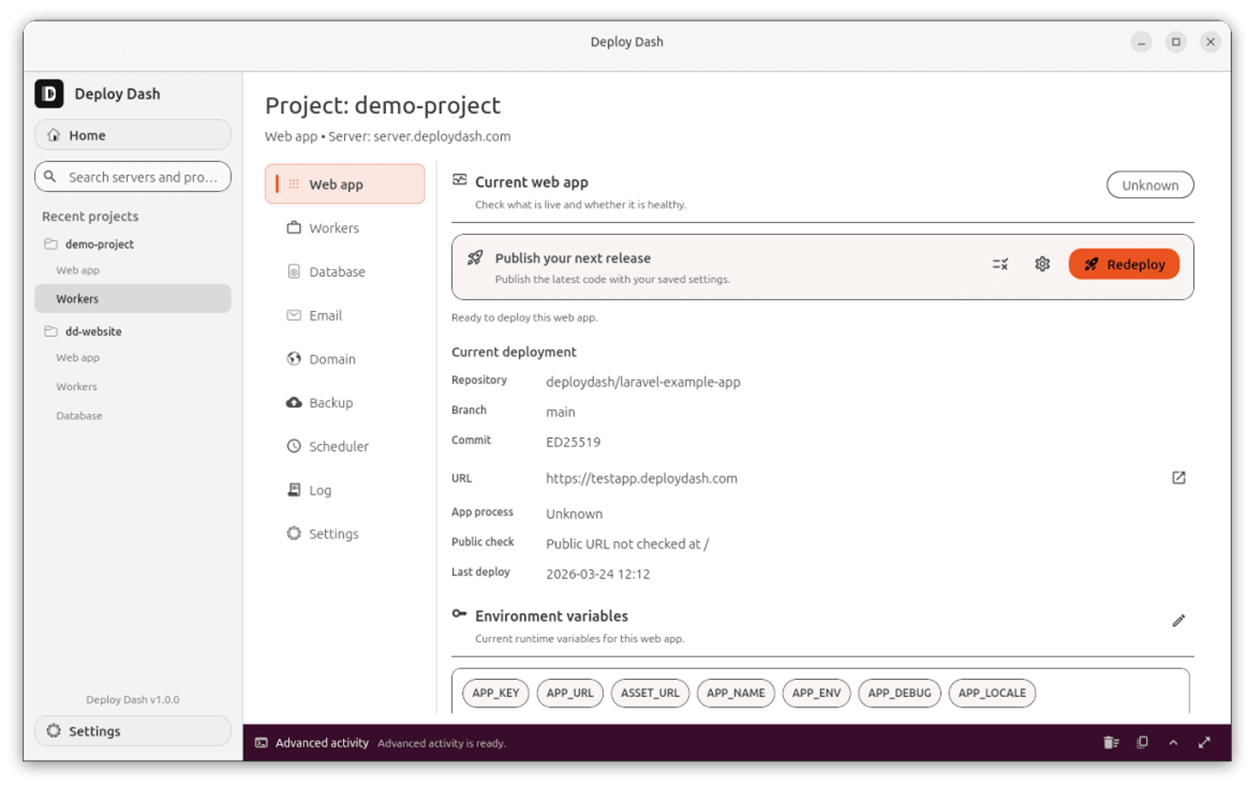Click the Current web app header icon

point(459,180)
